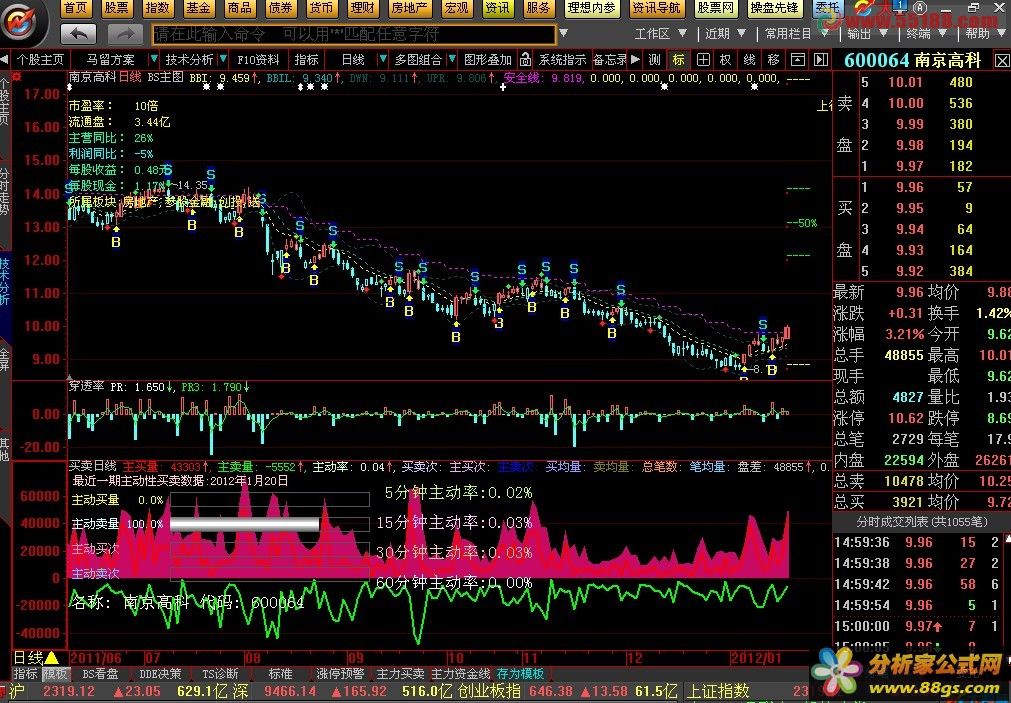Select the TS诊断 bottom tab
This screenshot has height=703, width=1011.
click(220, 673)
